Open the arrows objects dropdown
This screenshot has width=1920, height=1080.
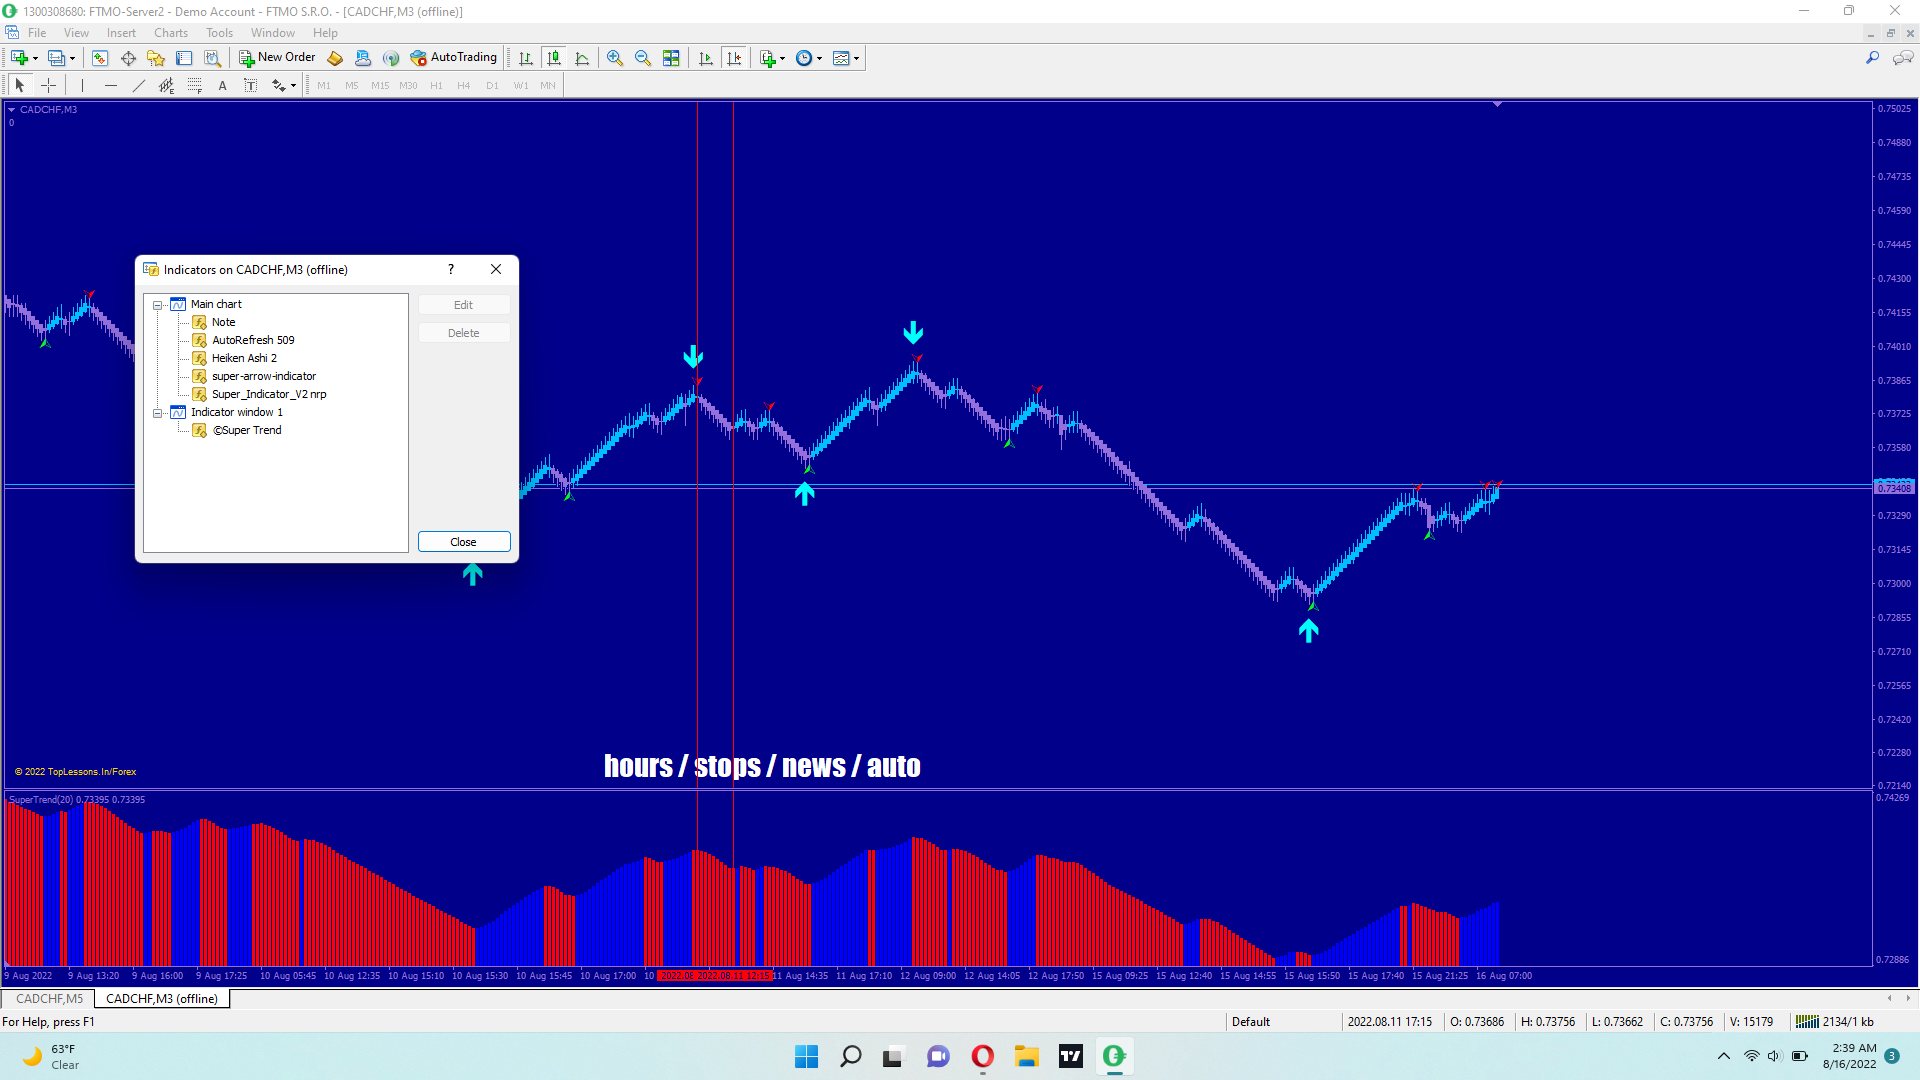pos(292,86)
